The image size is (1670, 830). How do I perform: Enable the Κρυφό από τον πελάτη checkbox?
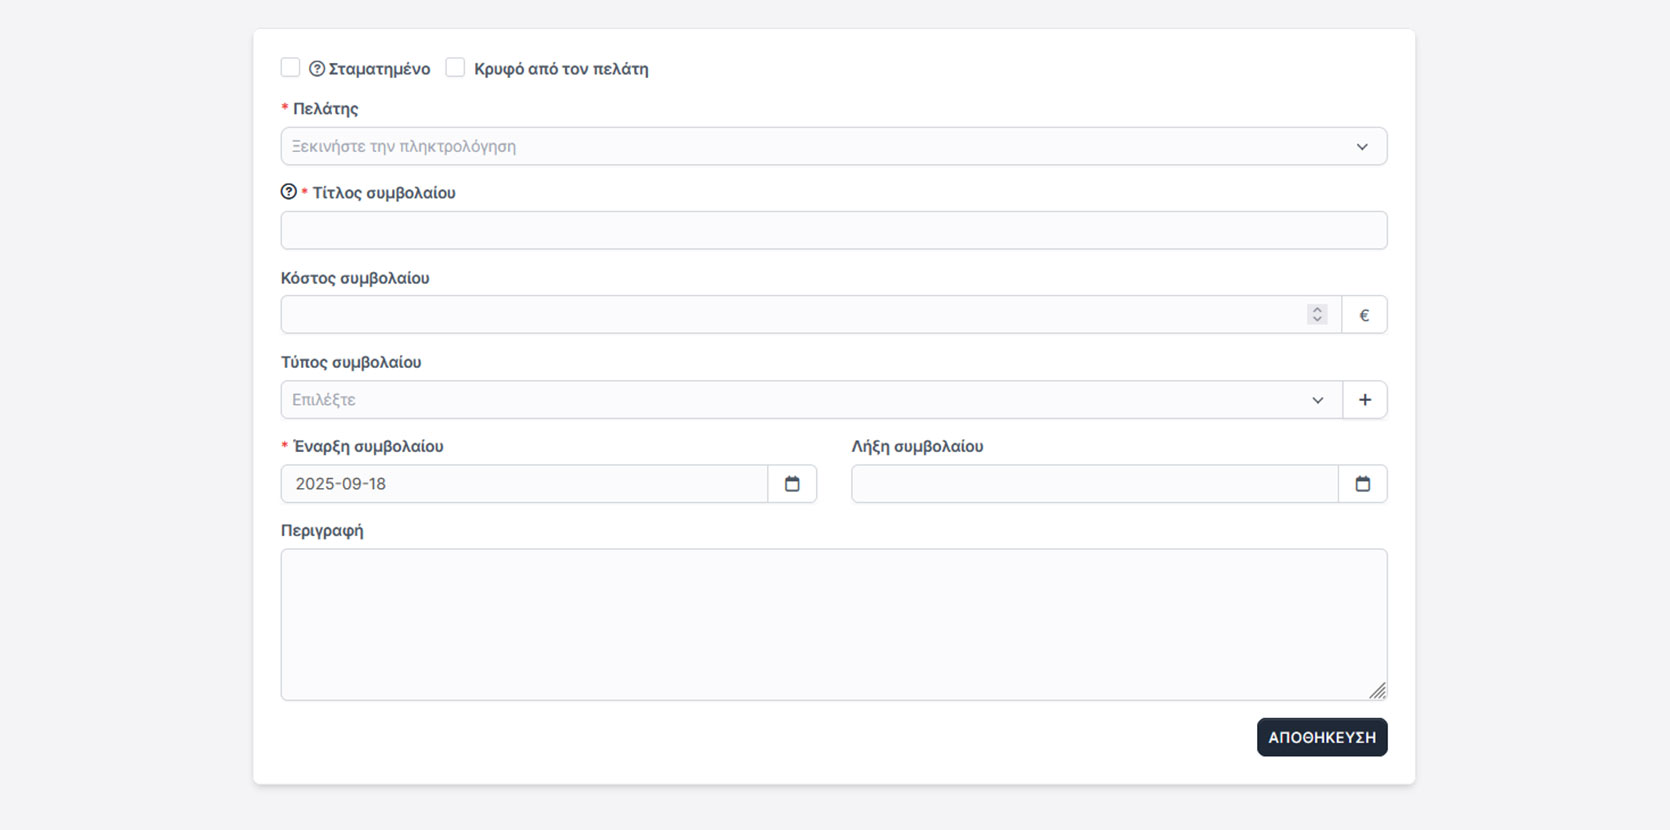click(x=455, y=68)
